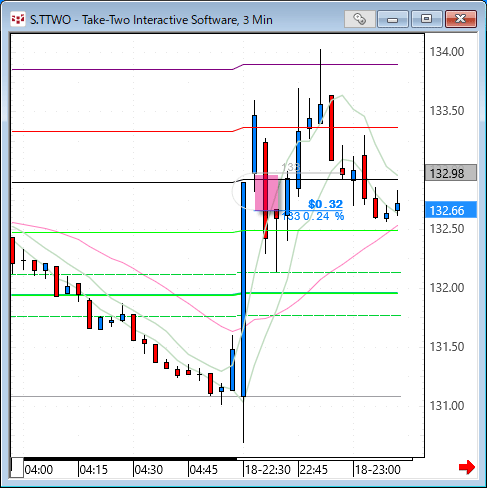Close the S.TTWO chart window
The width and height of the screenshot is (487, 488).
461,19
